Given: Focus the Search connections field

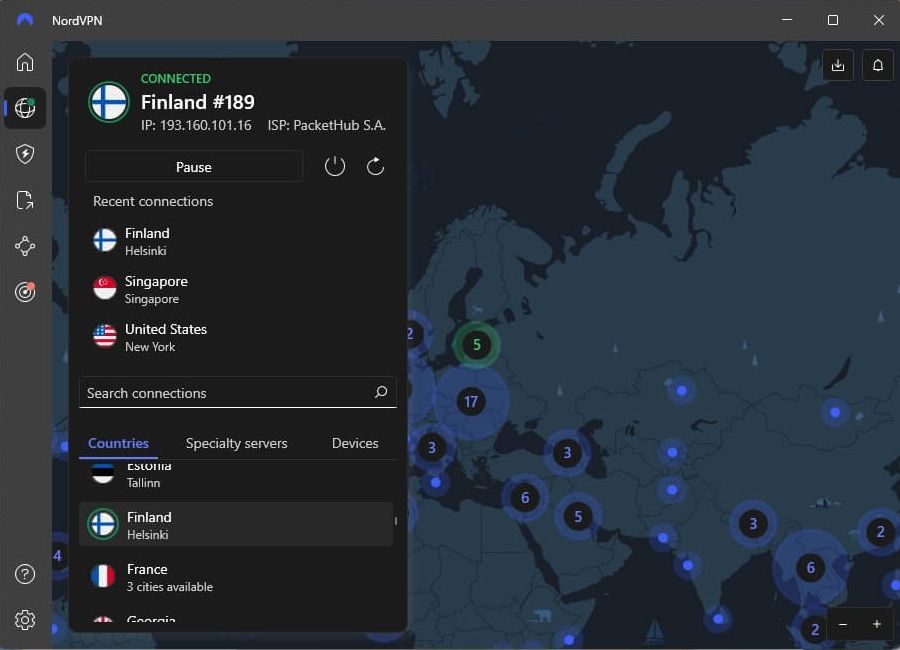Looking at the screenshot, I should 238,393.
